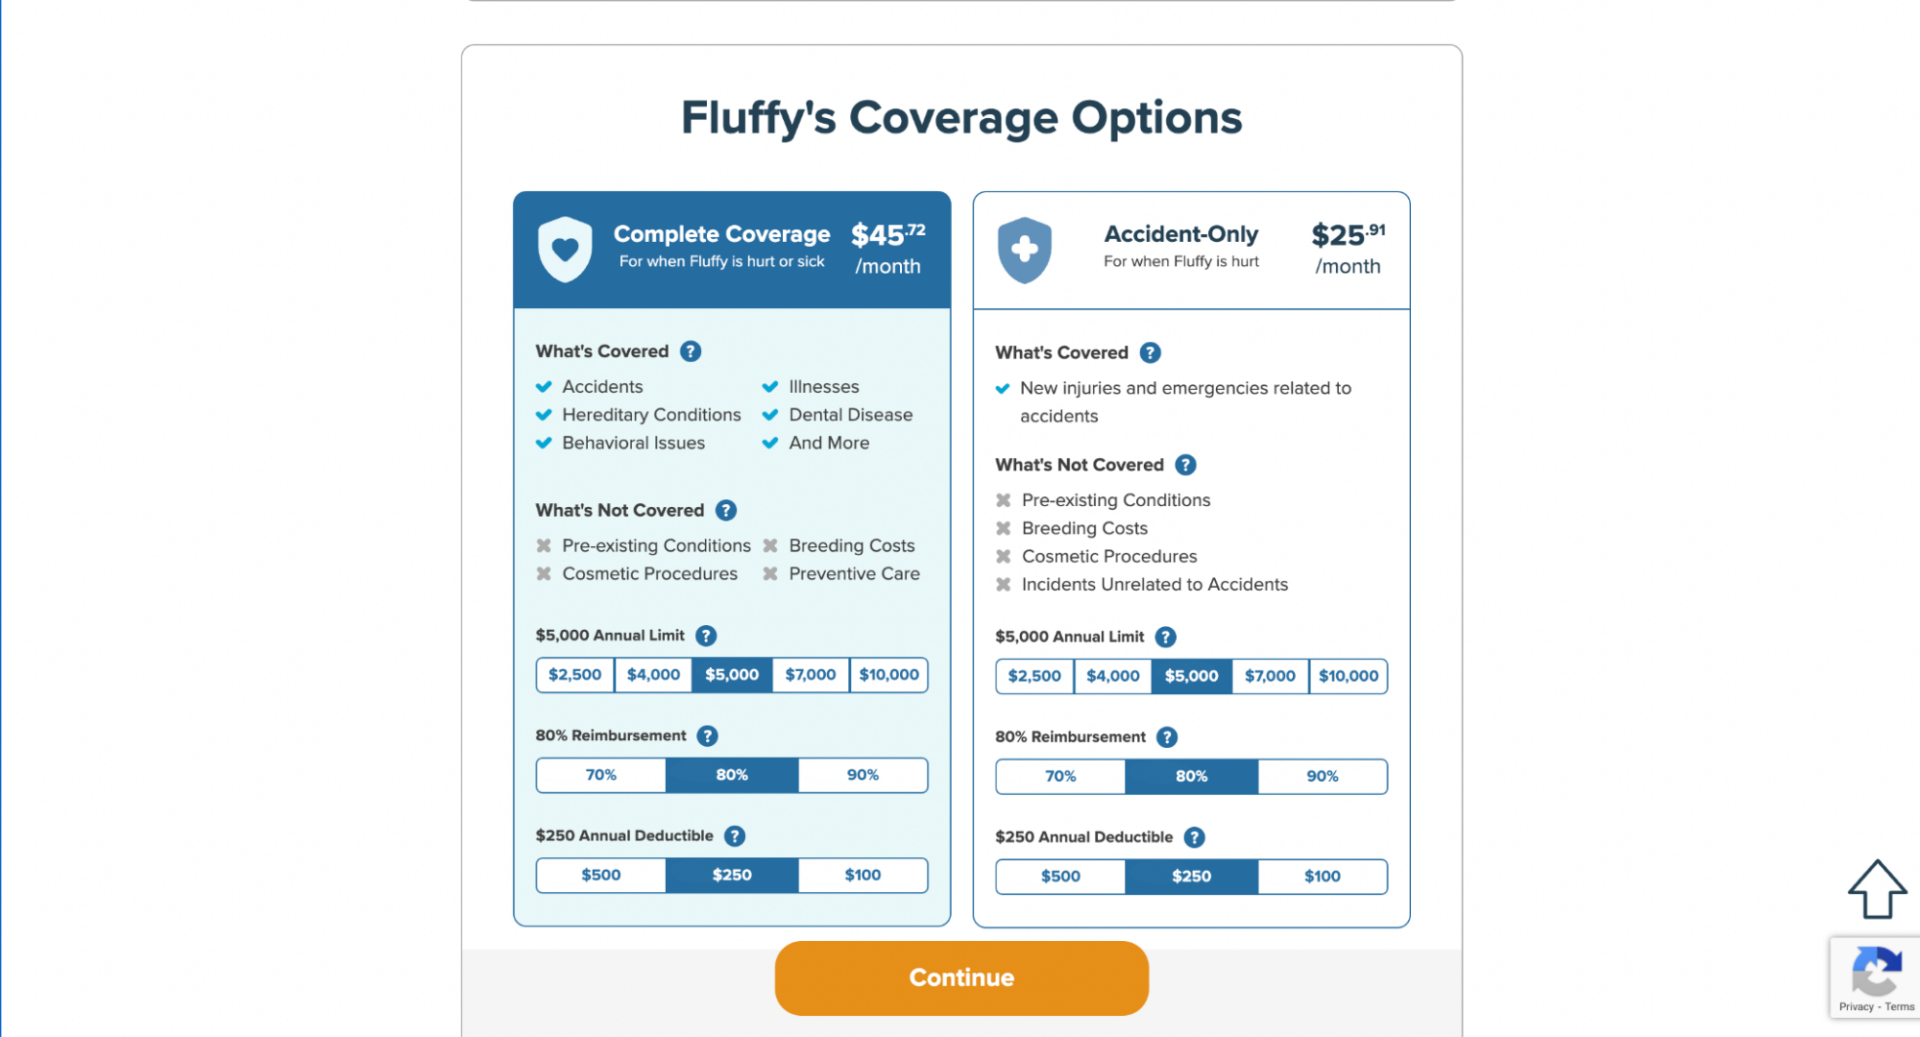Click the Continue button
This screenshot has width=1920, height=1037.
point(960,978)
